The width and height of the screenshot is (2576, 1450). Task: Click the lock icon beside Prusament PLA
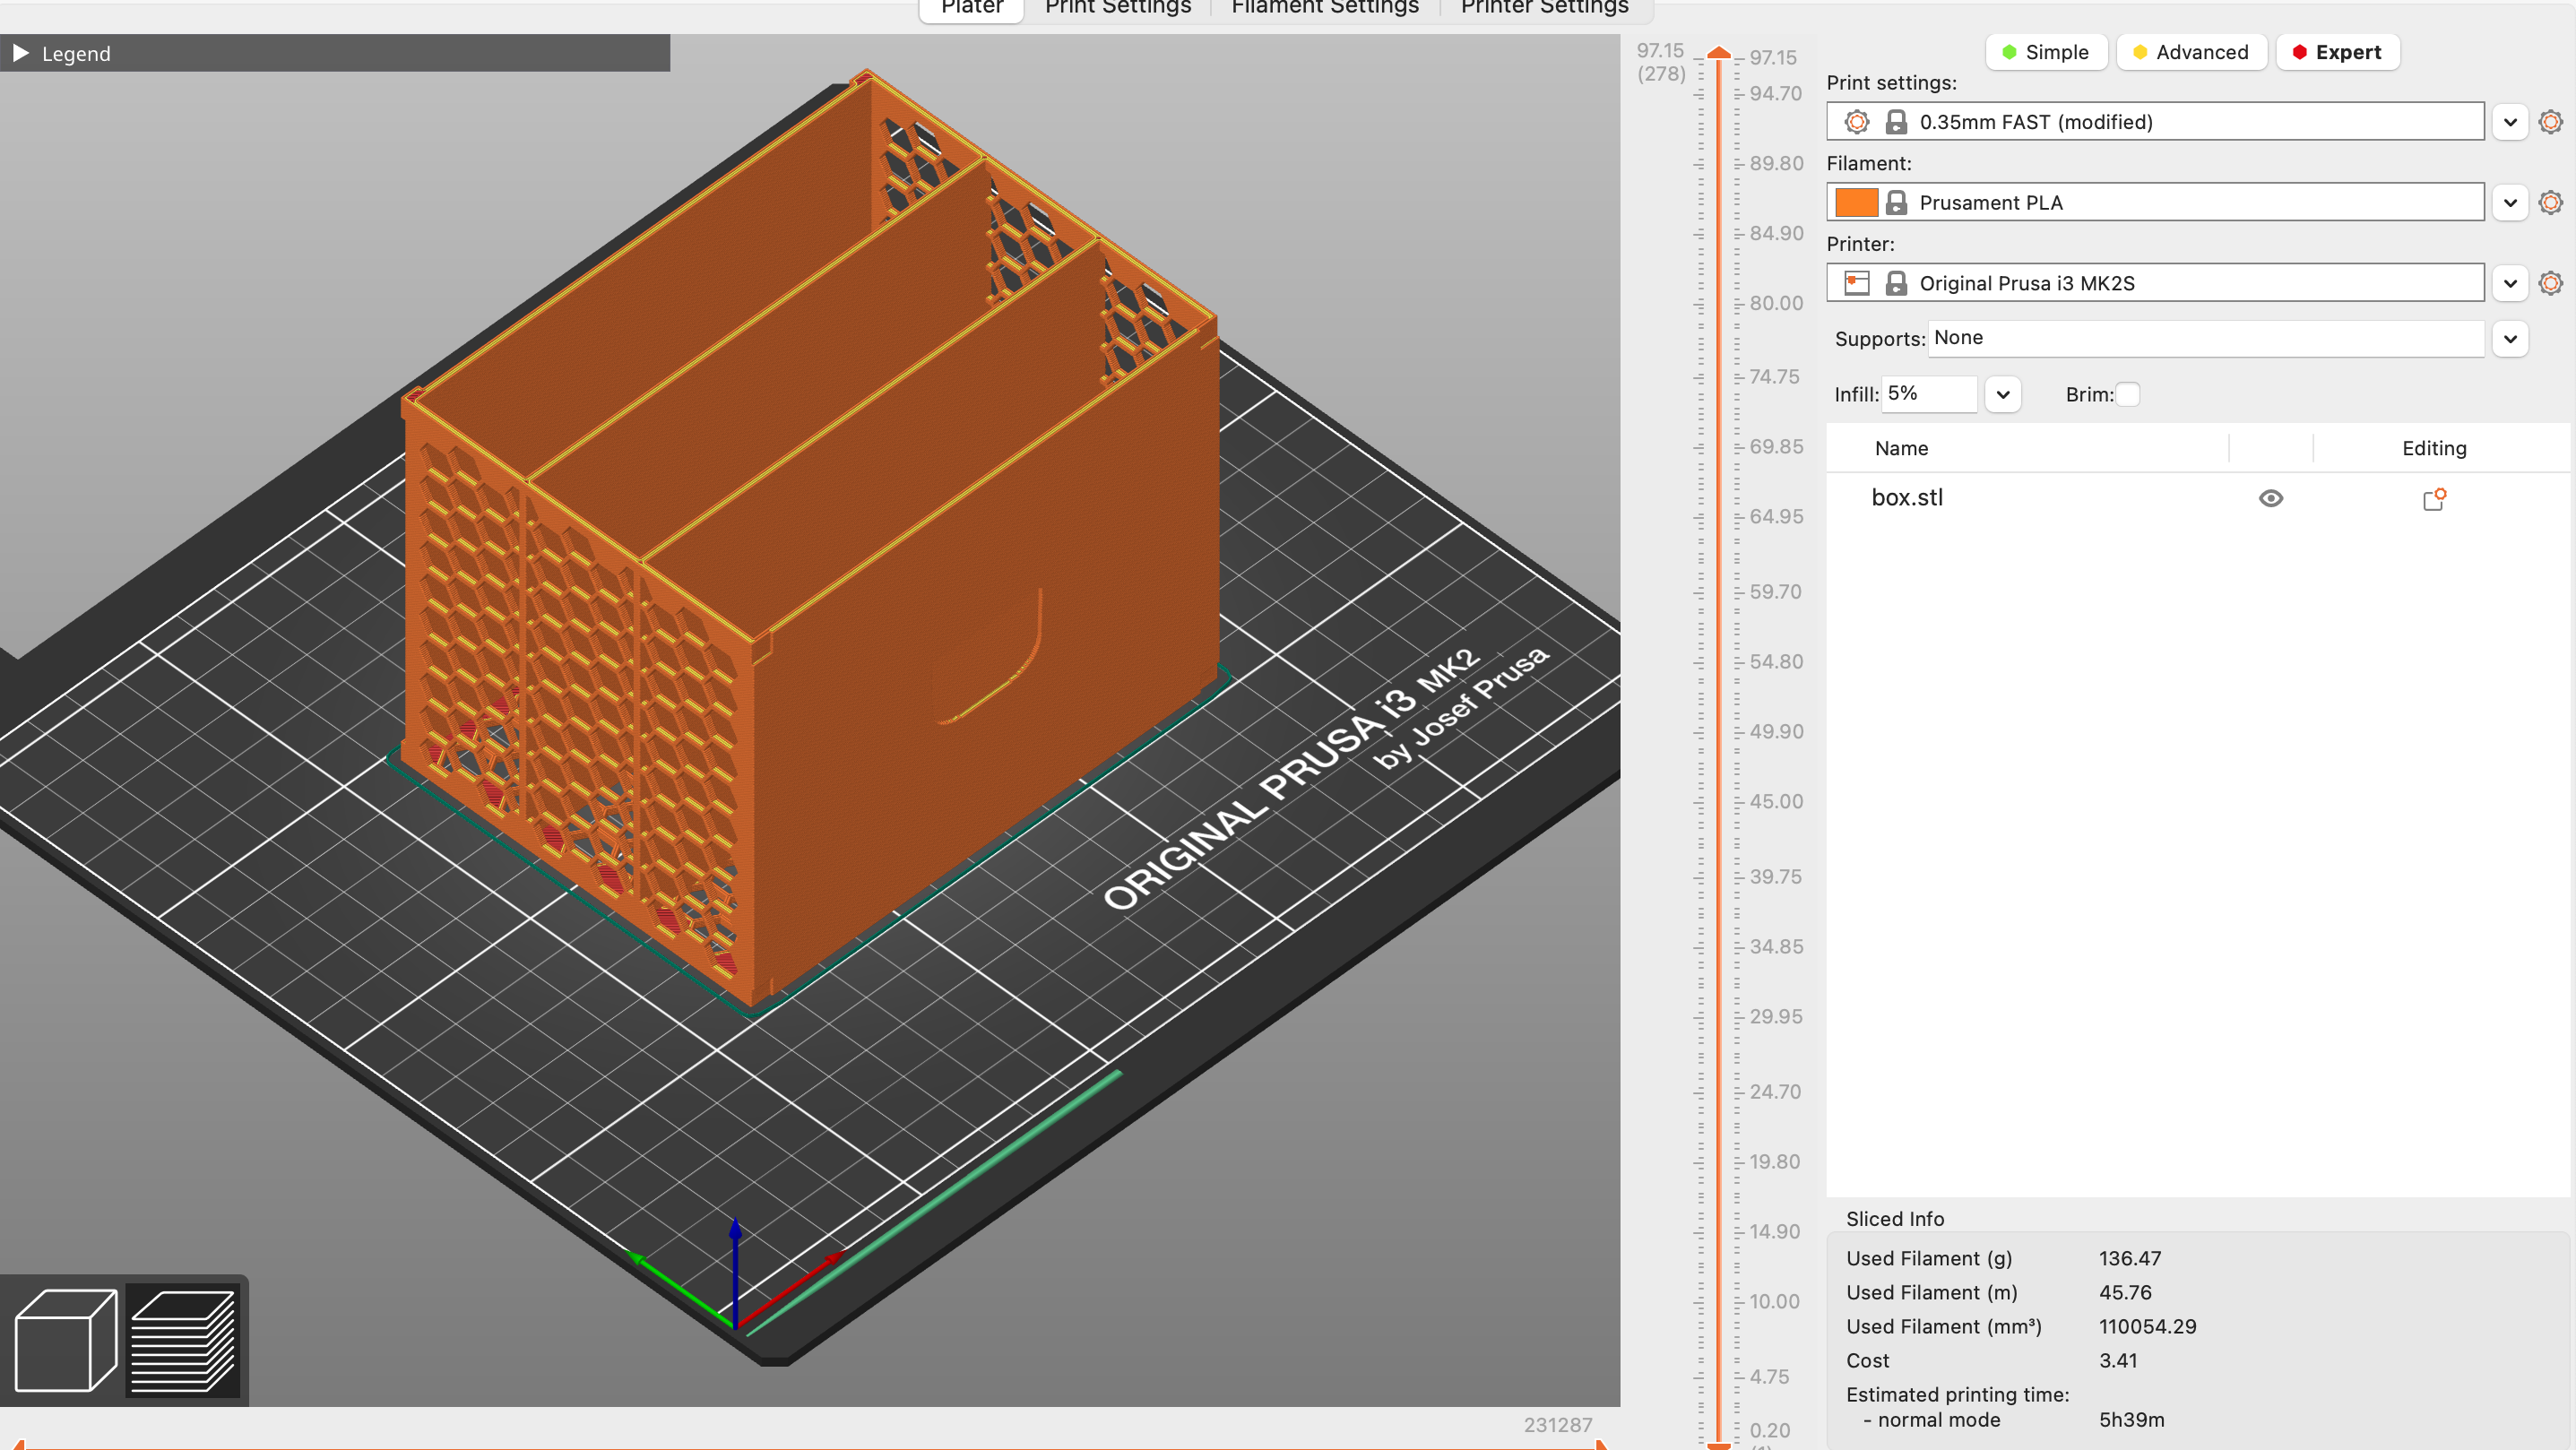pos(1897,202)
